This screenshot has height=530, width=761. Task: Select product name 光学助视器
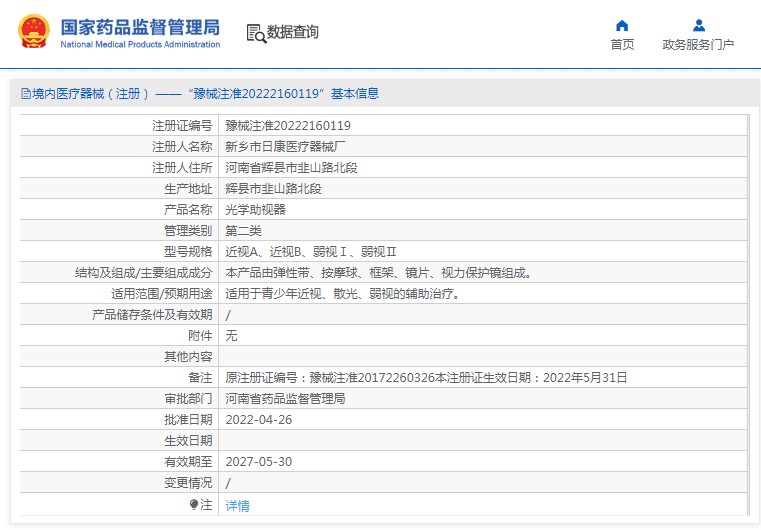tap(255, 210)
